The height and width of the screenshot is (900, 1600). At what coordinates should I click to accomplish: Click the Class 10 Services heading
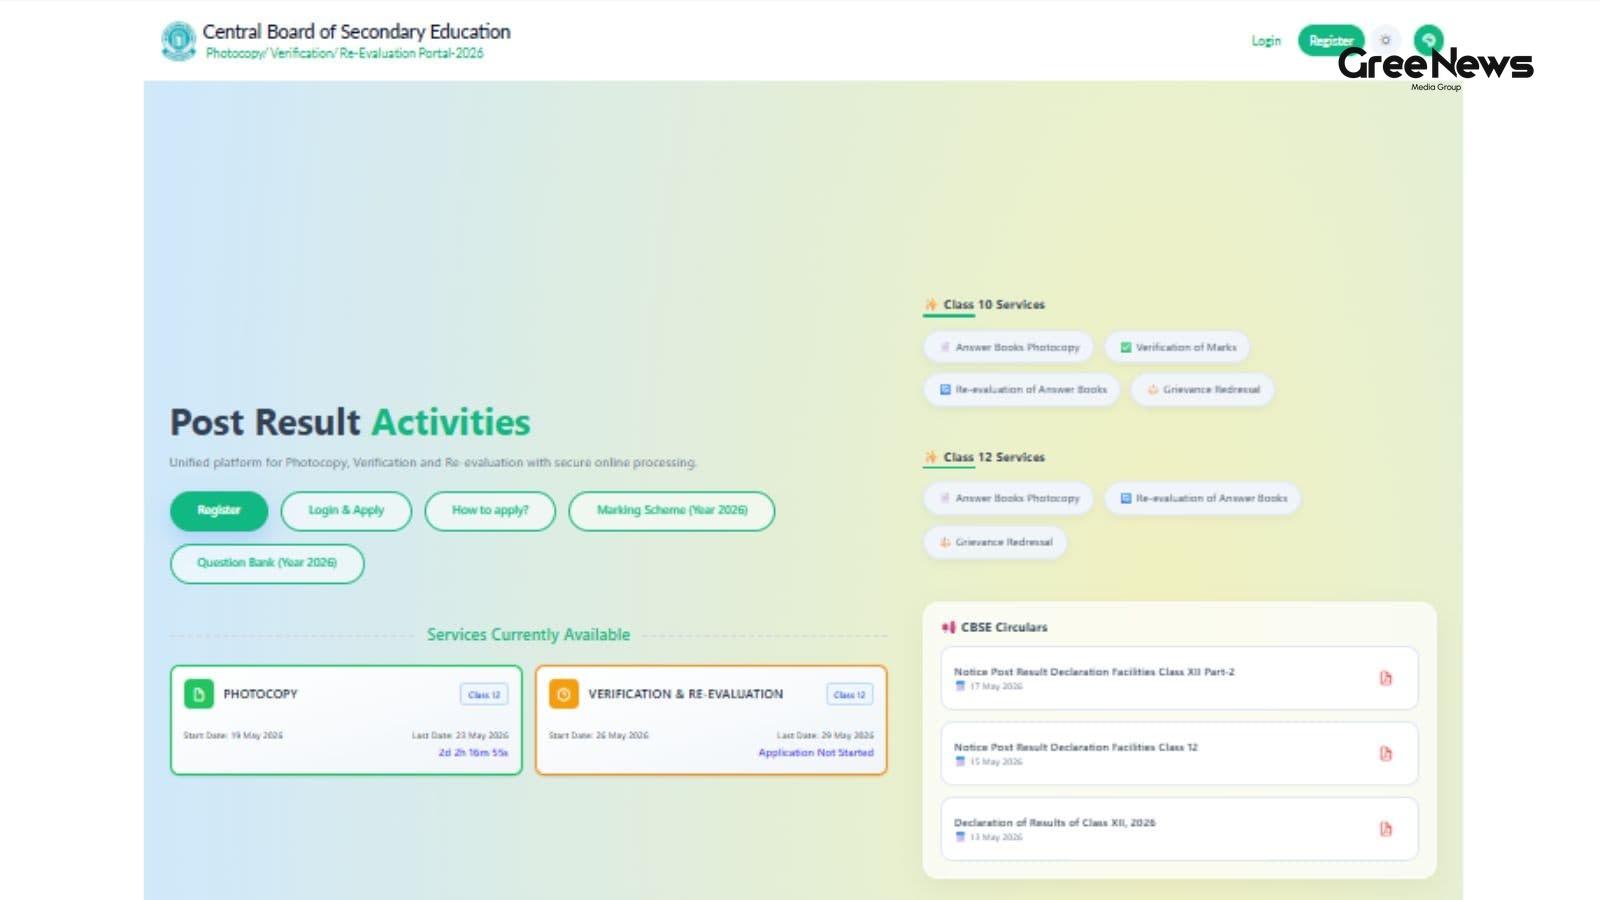click(994, 305)
